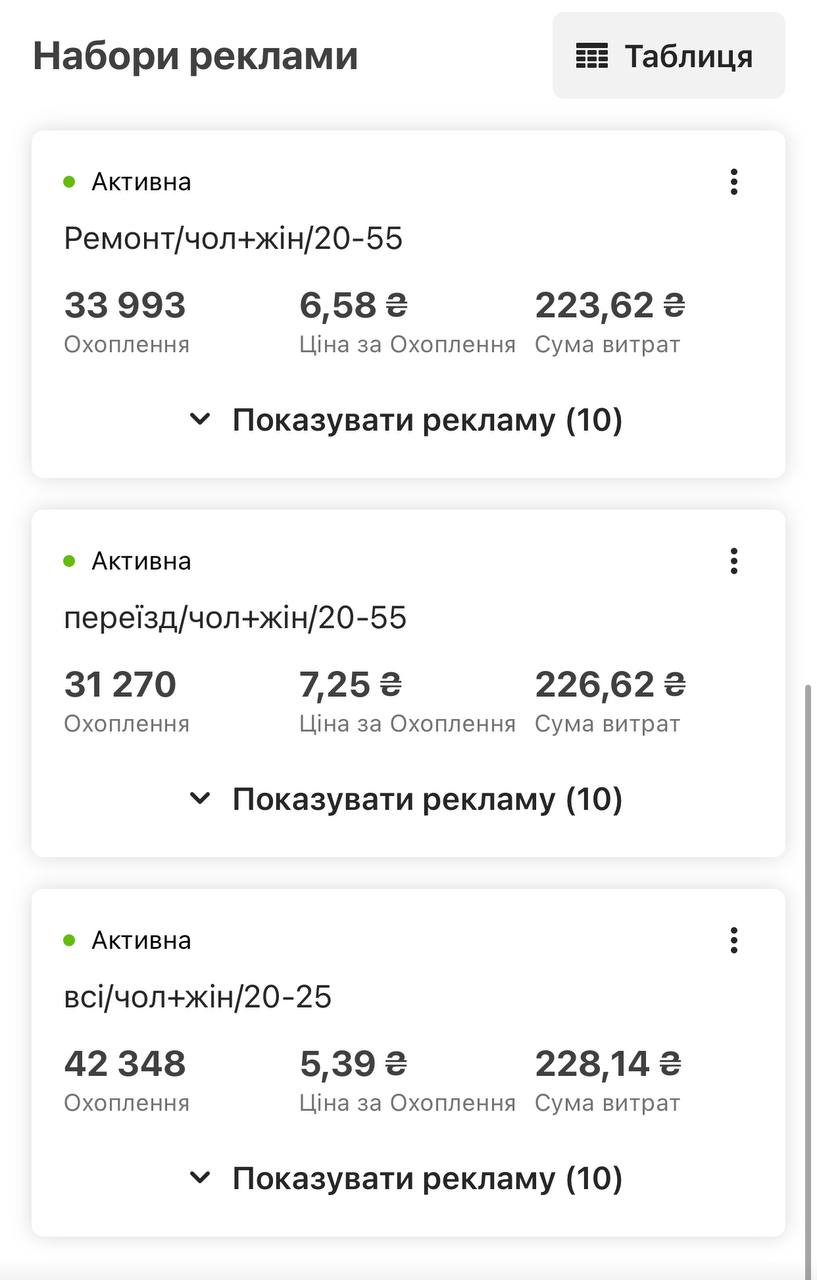Expand Показувати рекламу (10) under переїзд set
This screenshot has width=817, height=1280.
(x=406, y=799)
